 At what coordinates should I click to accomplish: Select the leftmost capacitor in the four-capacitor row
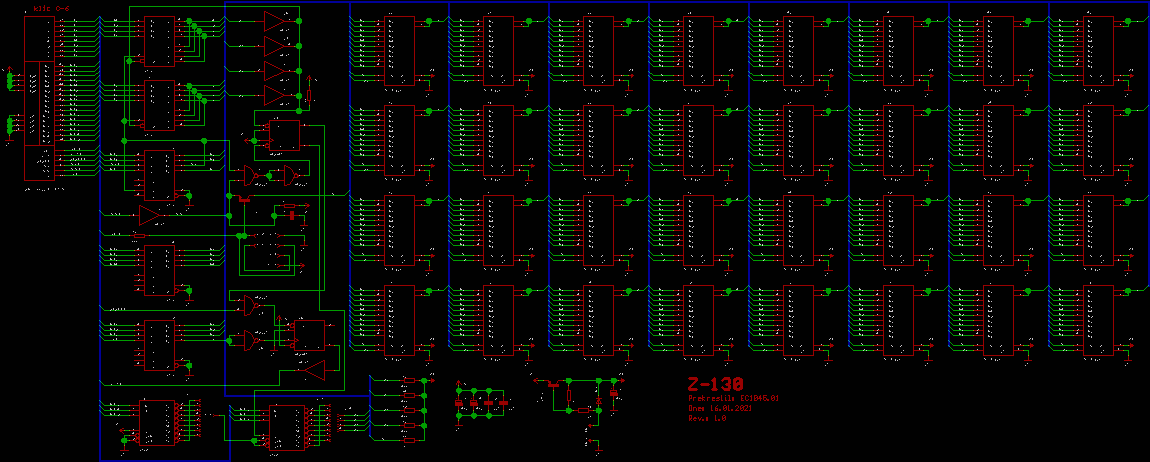(460, 402)
